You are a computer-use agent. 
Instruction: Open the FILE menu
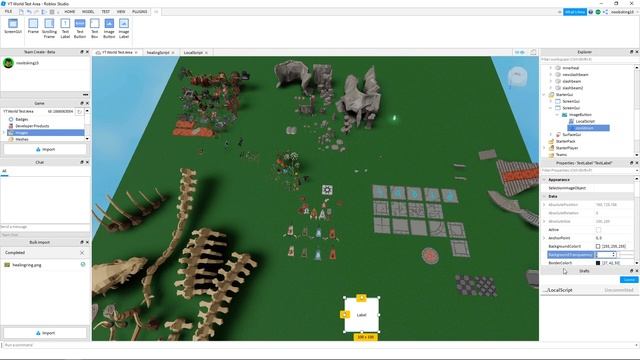(x=8, y=12)
